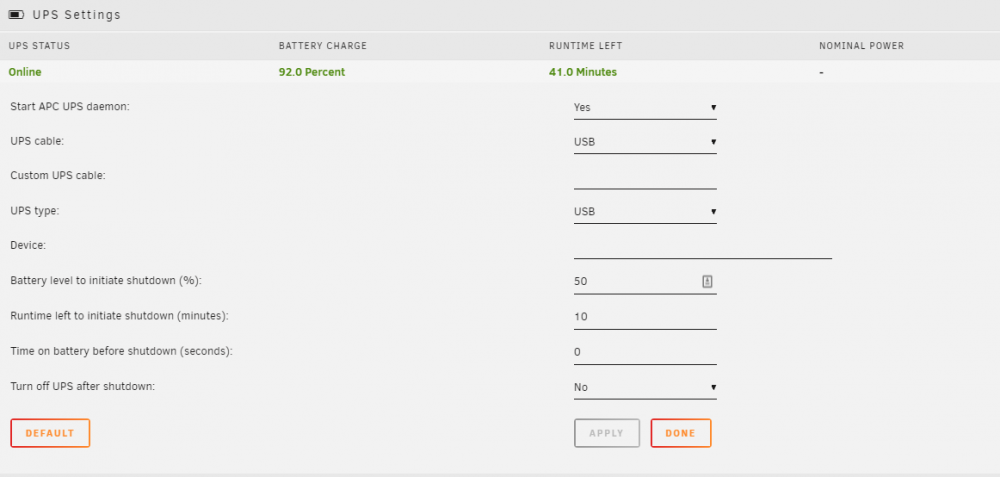Click the UPS type label
1000x477 pixels.
(35, 210)
